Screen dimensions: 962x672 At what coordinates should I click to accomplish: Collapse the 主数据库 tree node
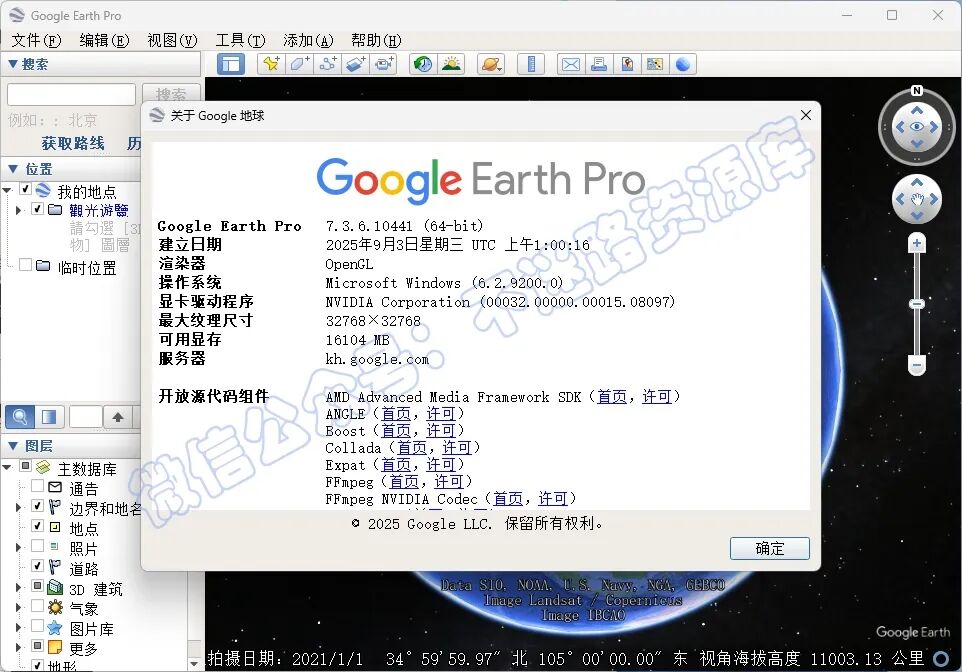tap(7, 468)
